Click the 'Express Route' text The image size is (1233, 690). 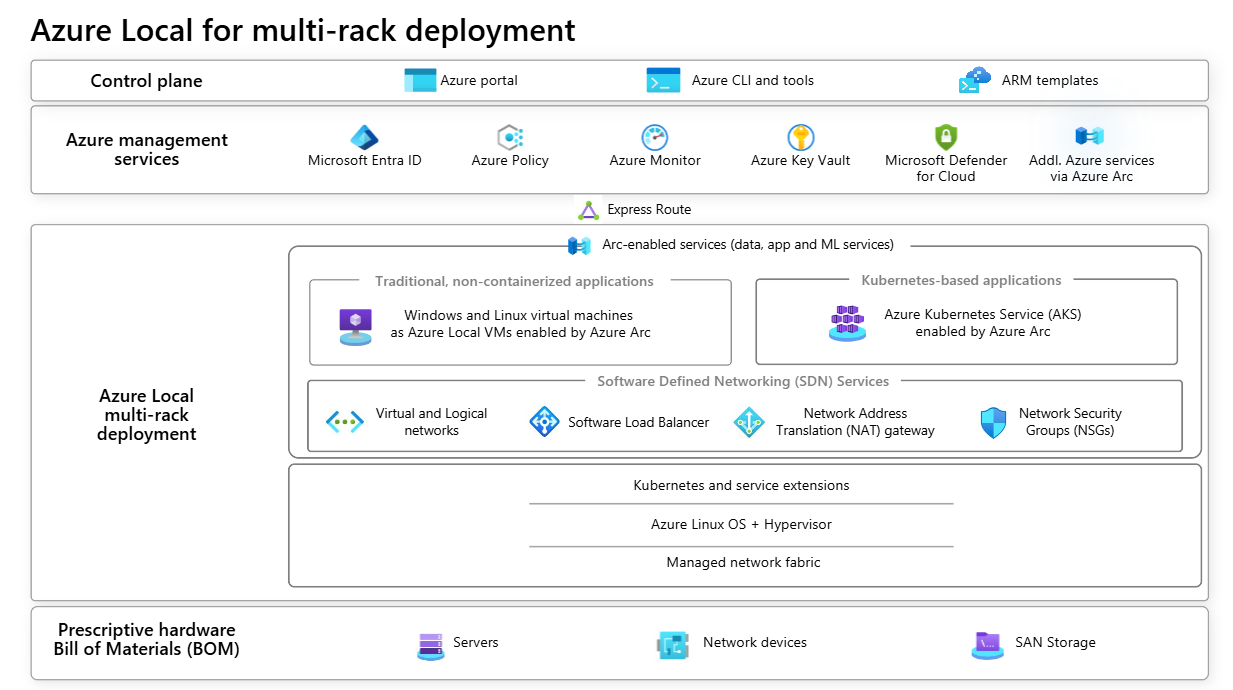tap(649, 210)
